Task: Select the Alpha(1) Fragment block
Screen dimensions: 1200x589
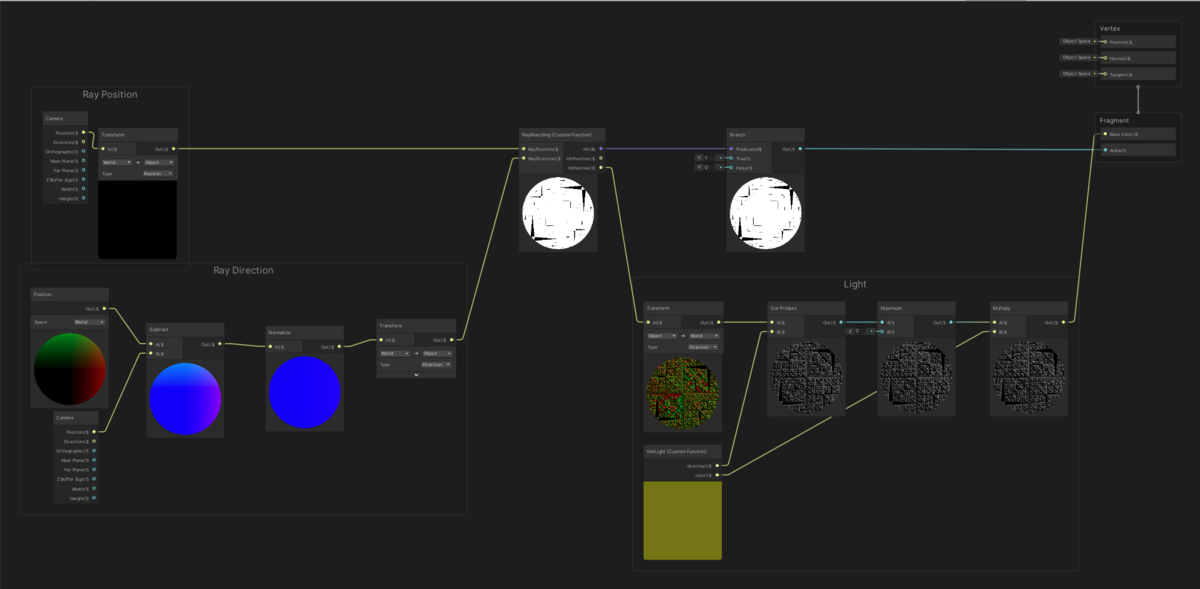Action: point(1138,150)
